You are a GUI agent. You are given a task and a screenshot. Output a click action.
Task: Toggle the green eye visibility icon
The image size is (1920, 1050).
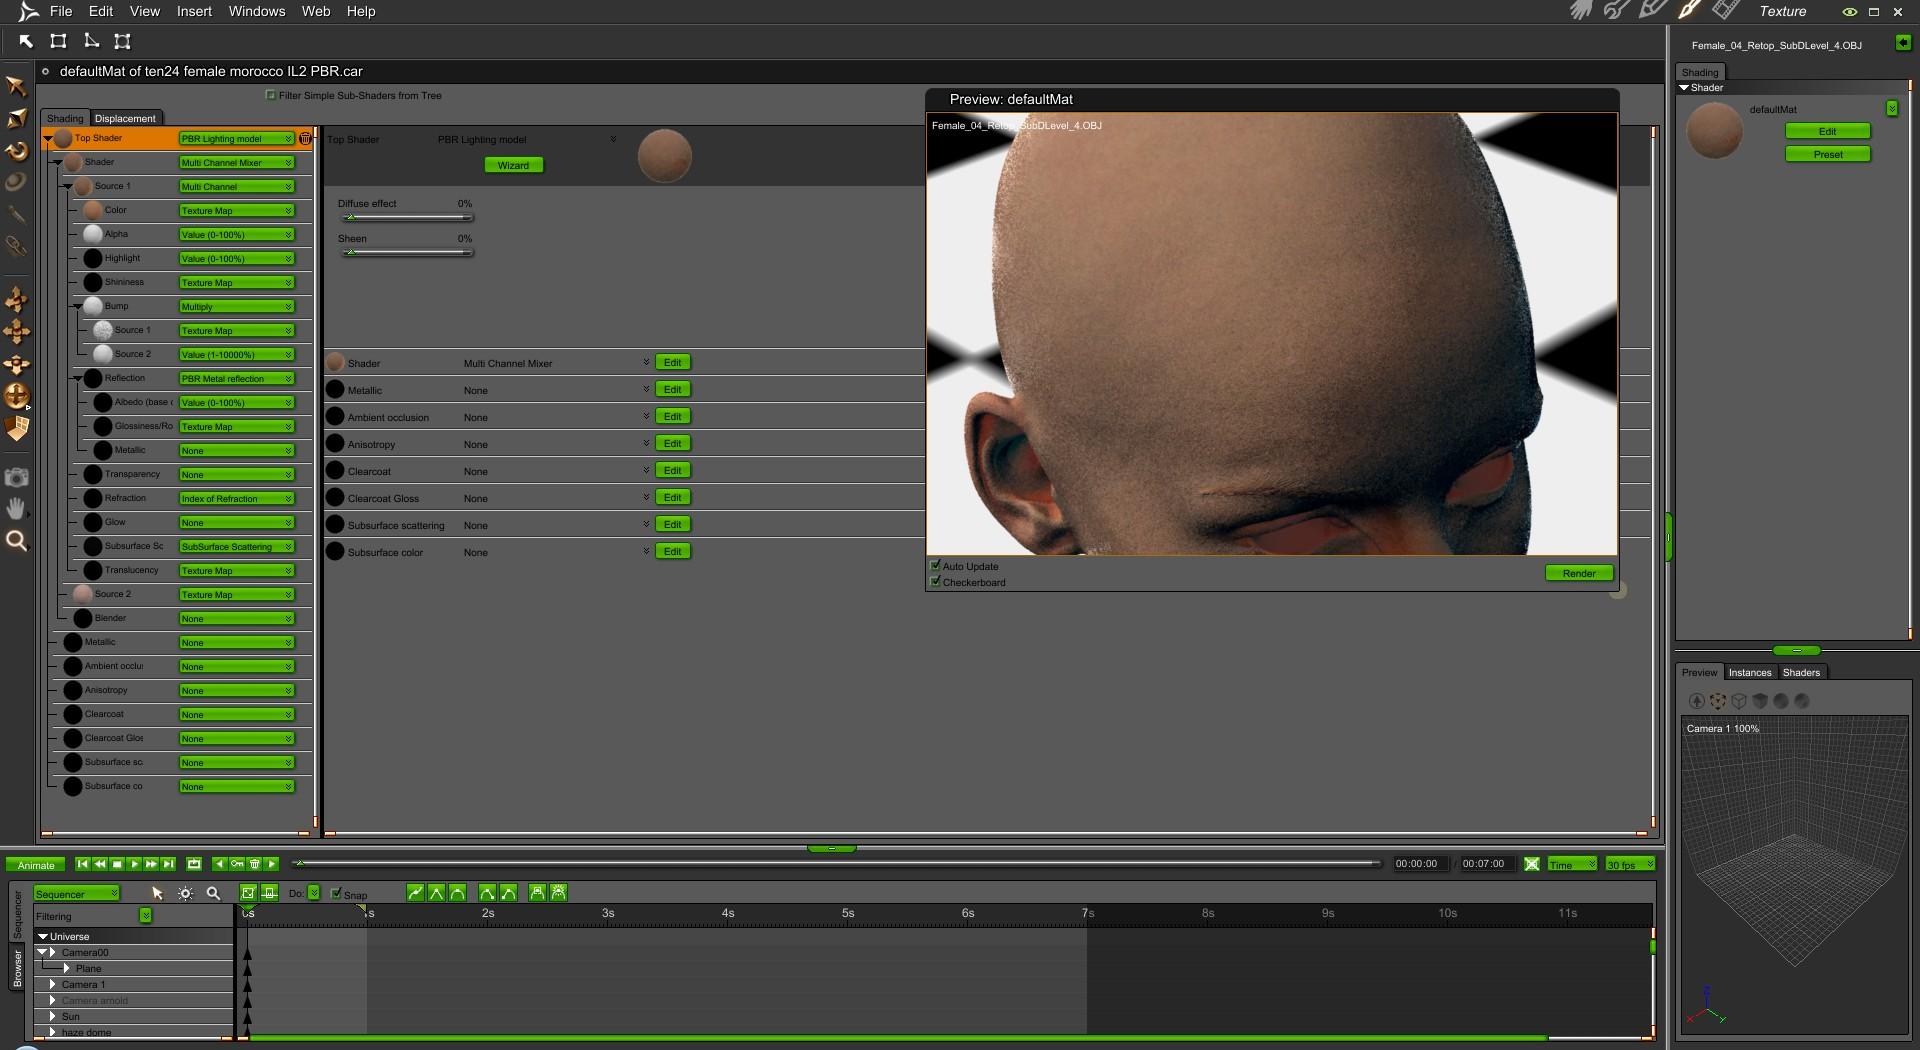(x=1850, y=12)
